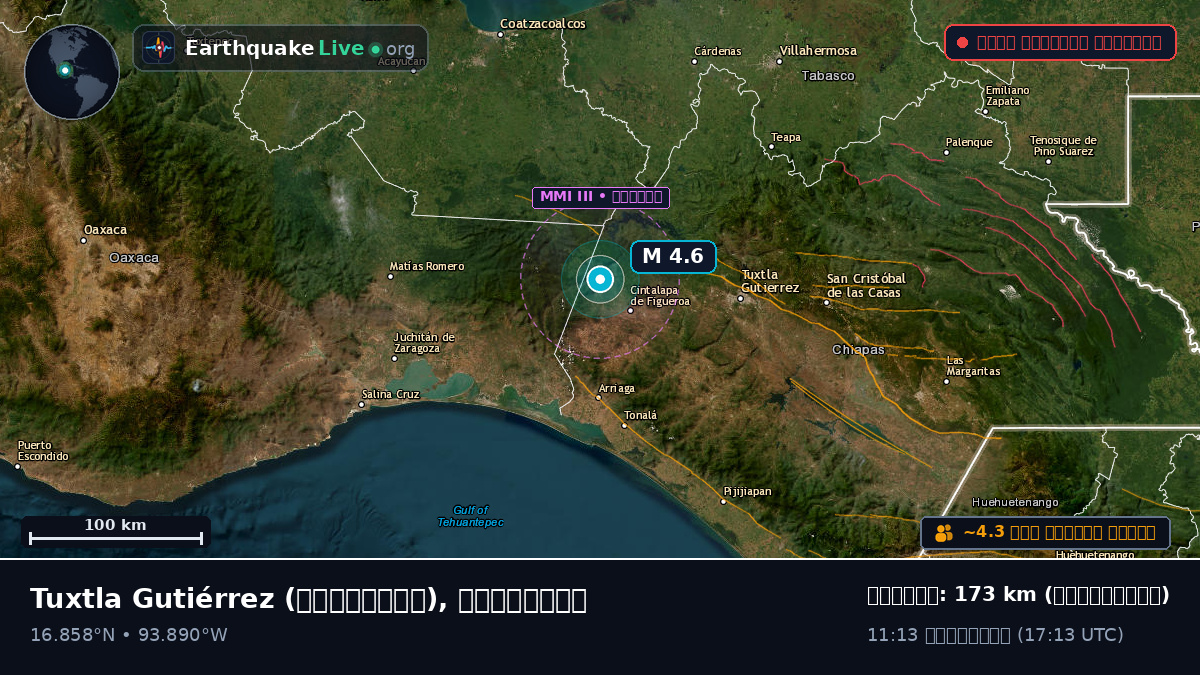
Task: Click the people icon in population badge
Action: 944,533
